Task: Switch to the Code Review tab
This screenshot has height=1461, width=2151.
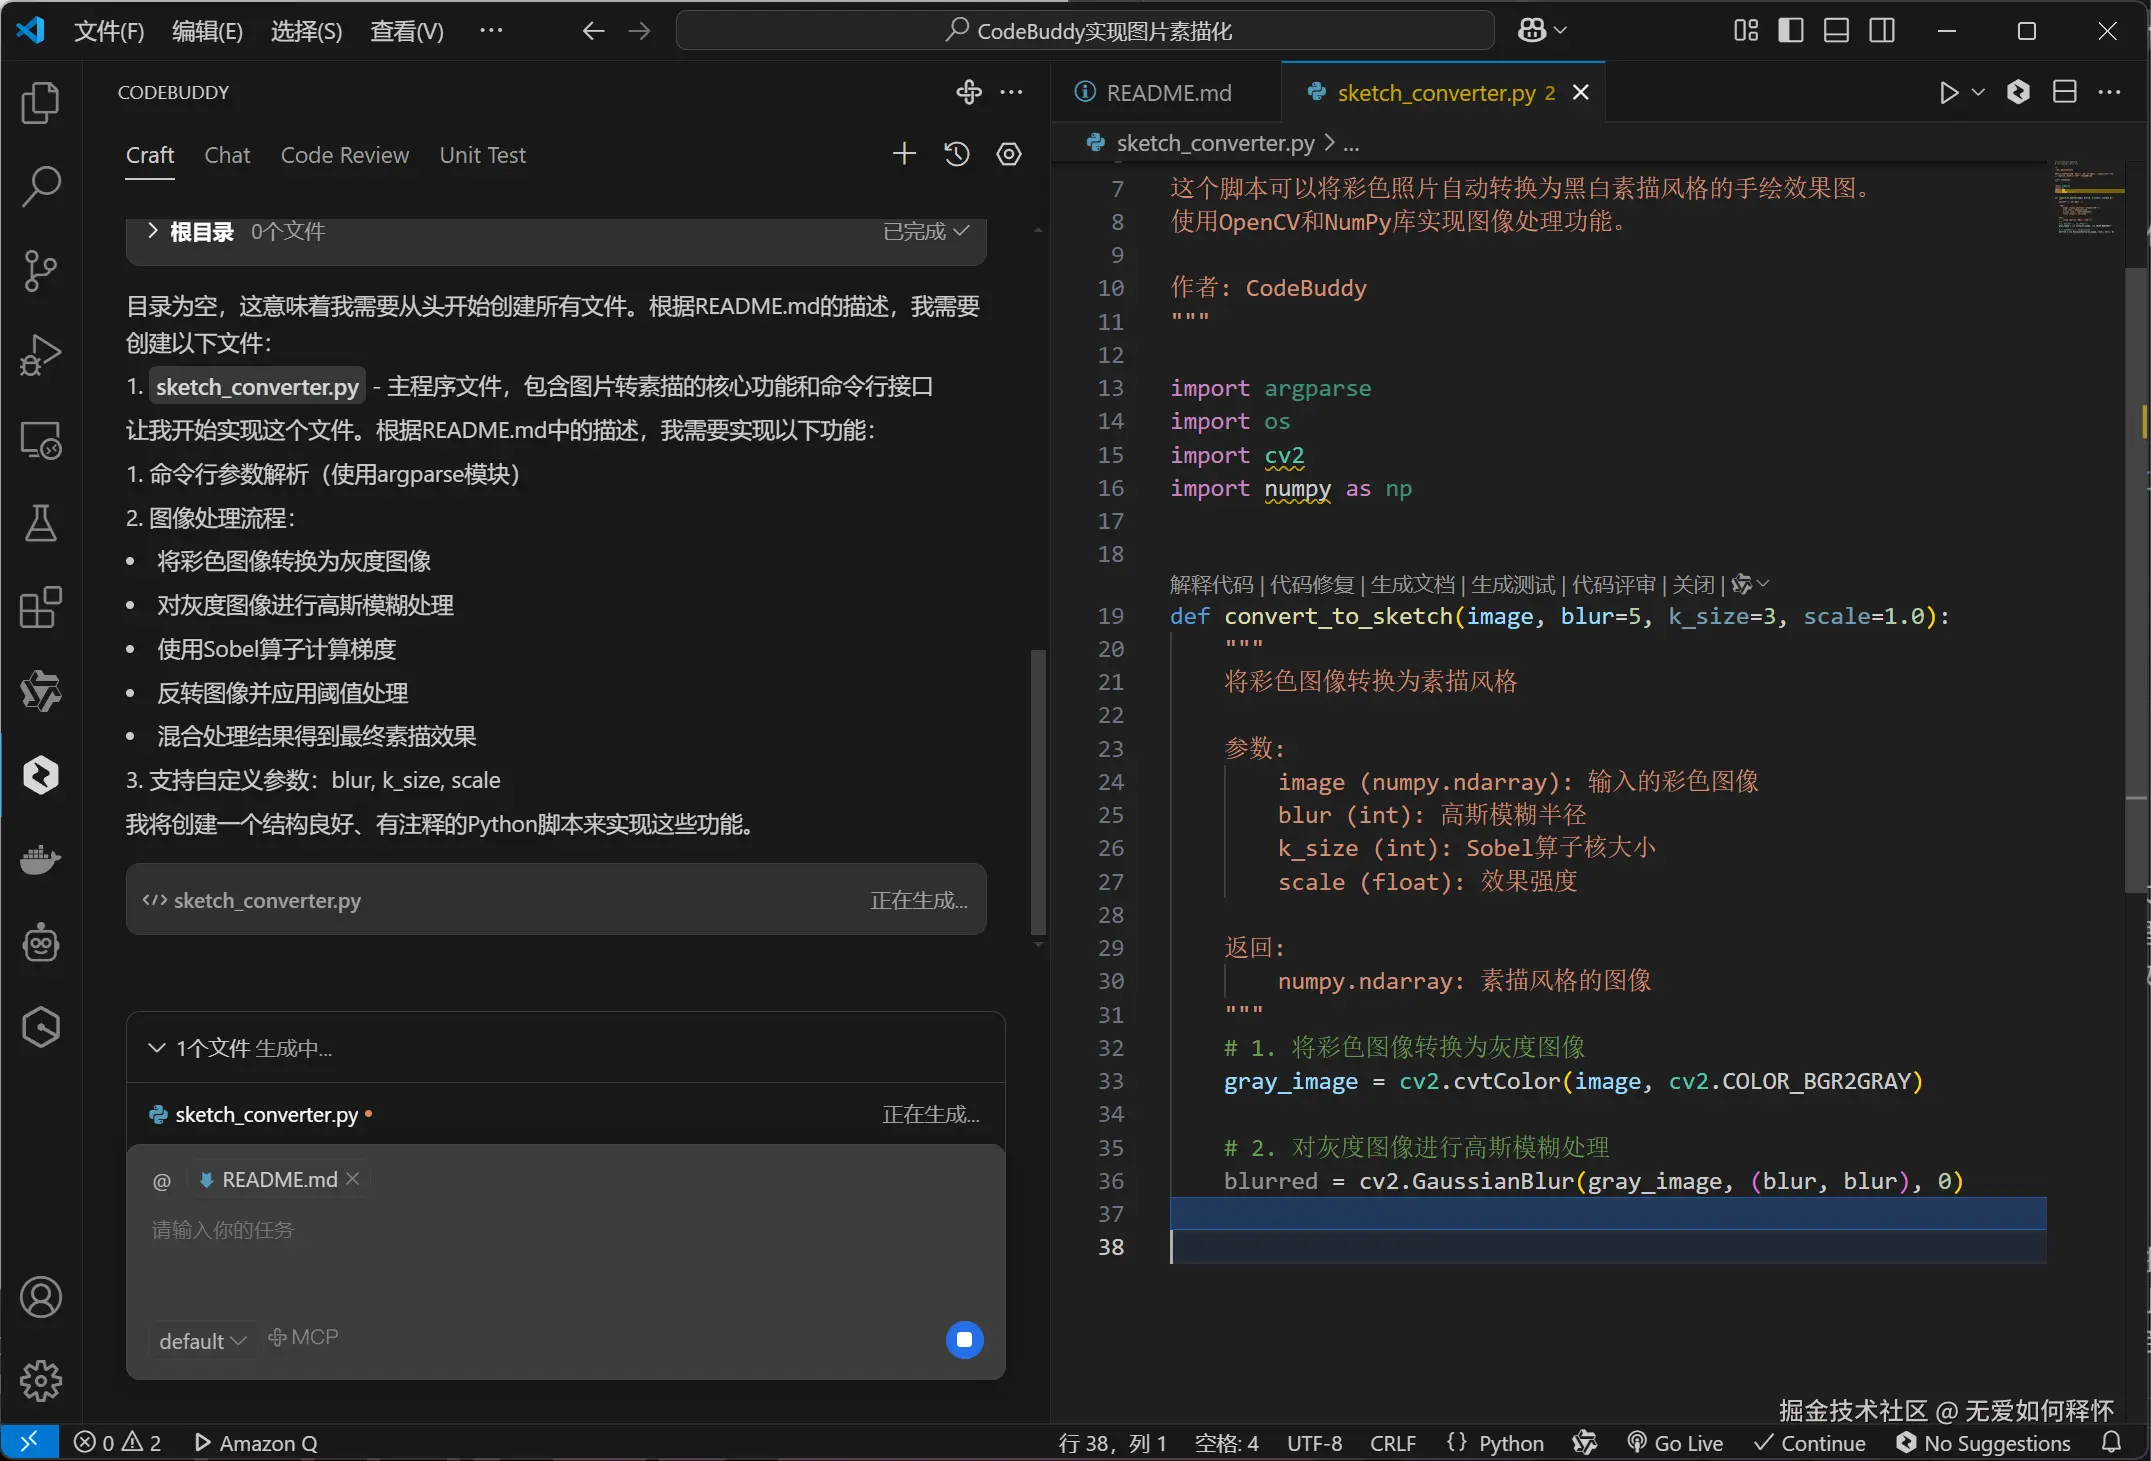Action: [x=345, y=155]
